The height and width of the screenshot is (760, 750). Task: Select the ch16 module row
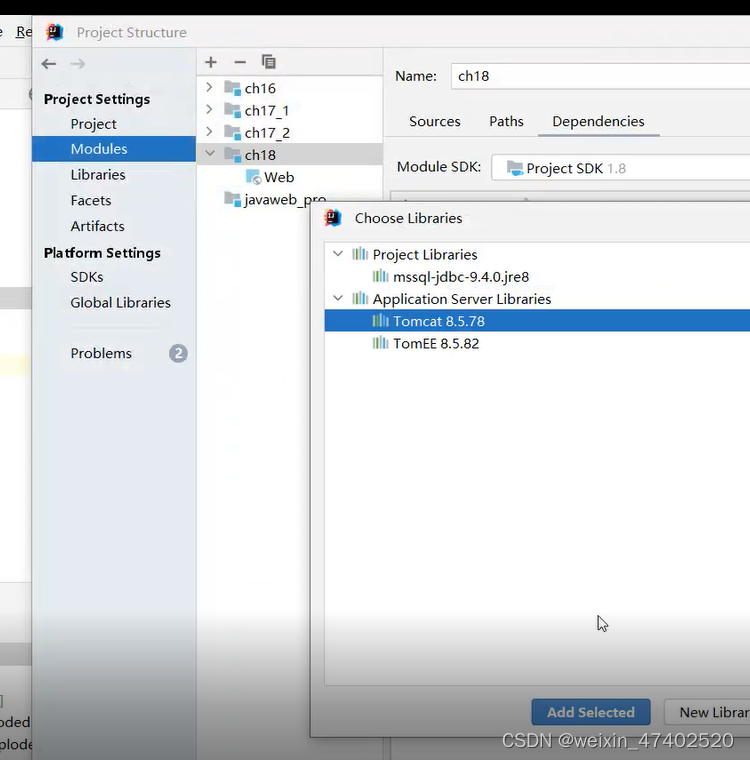click(x=290, y=88)
